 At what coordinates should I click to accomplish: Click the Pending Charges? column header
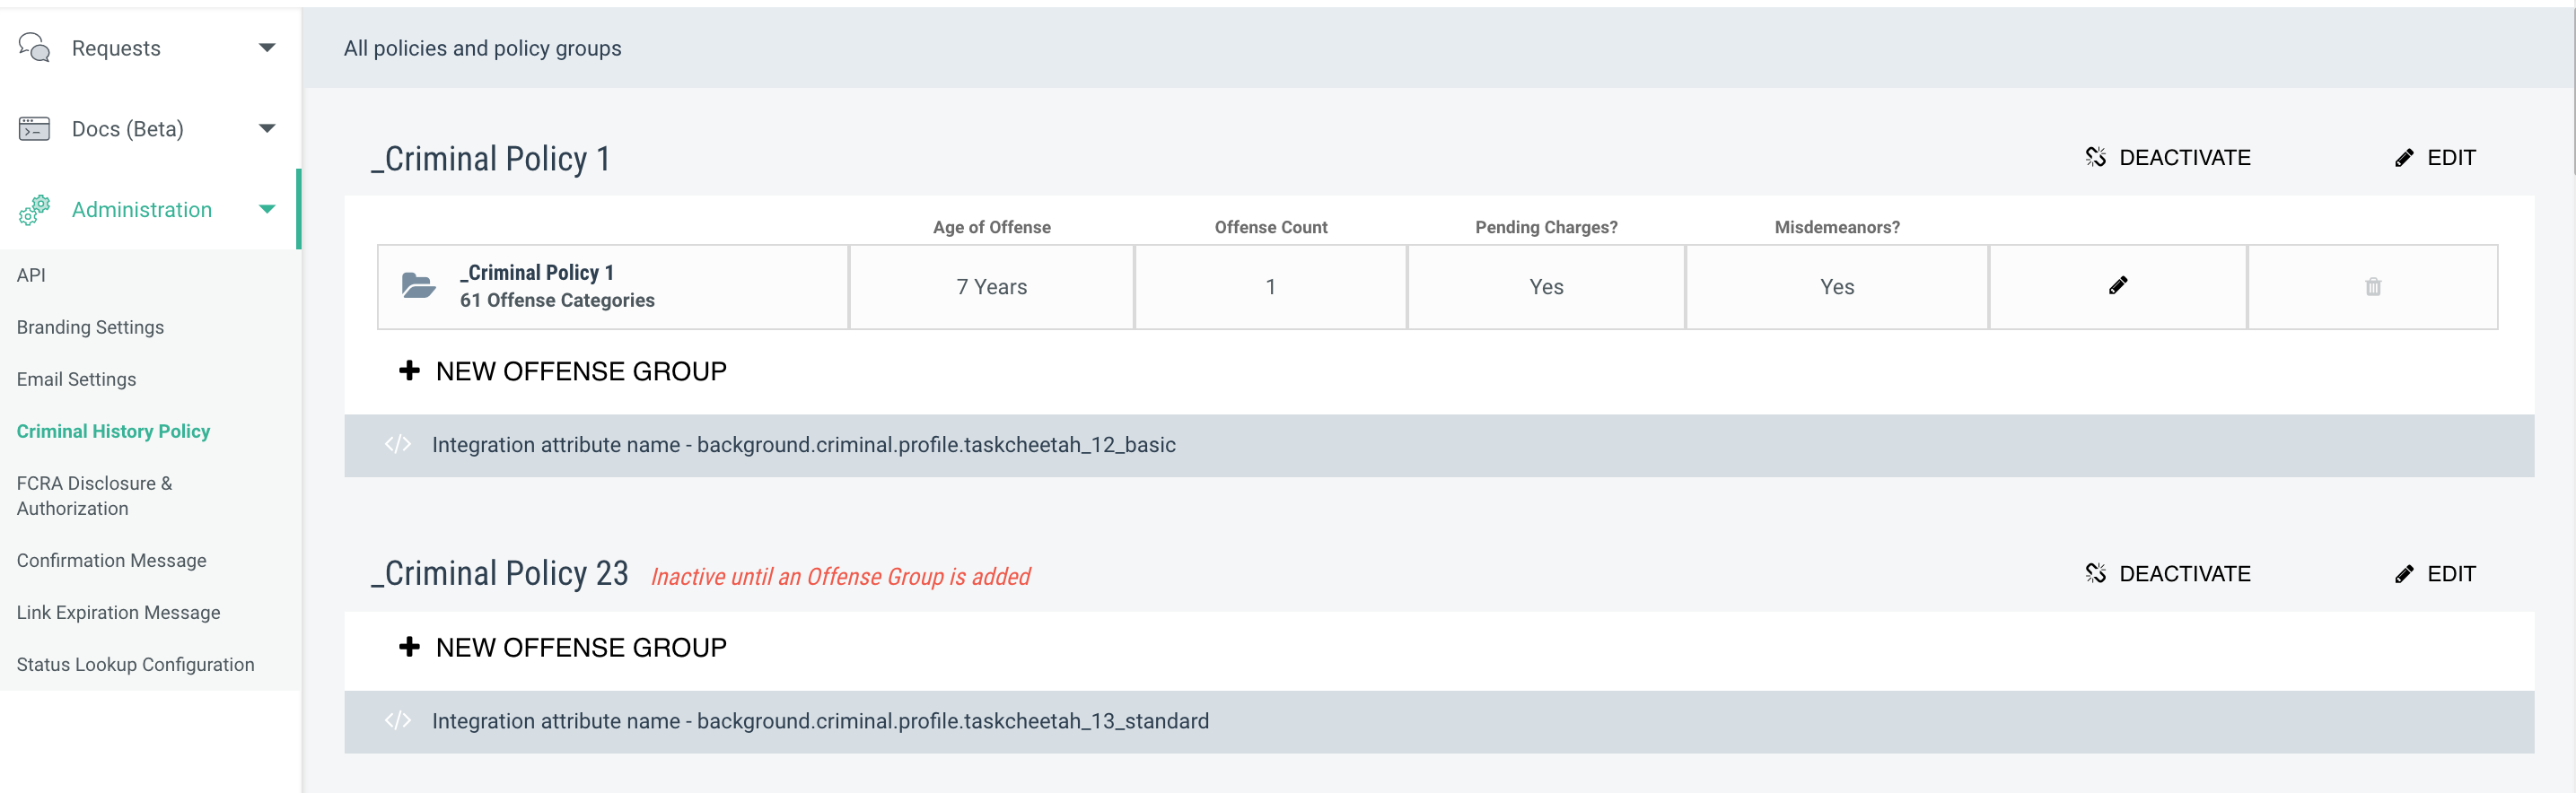[1546, 227]
